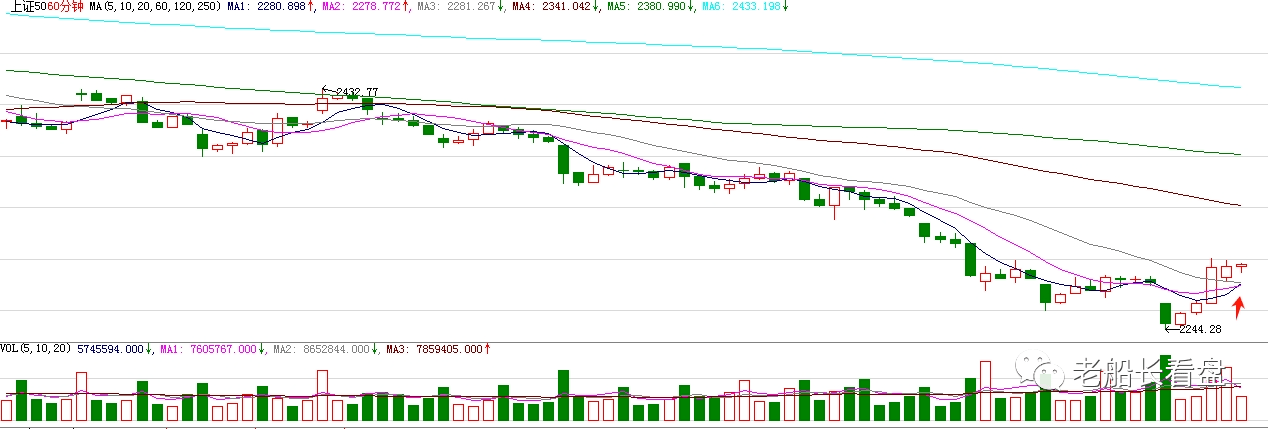Click the 上证50 index name label
The height and width of the screenshot is (429, 1268).
[30, 6]
